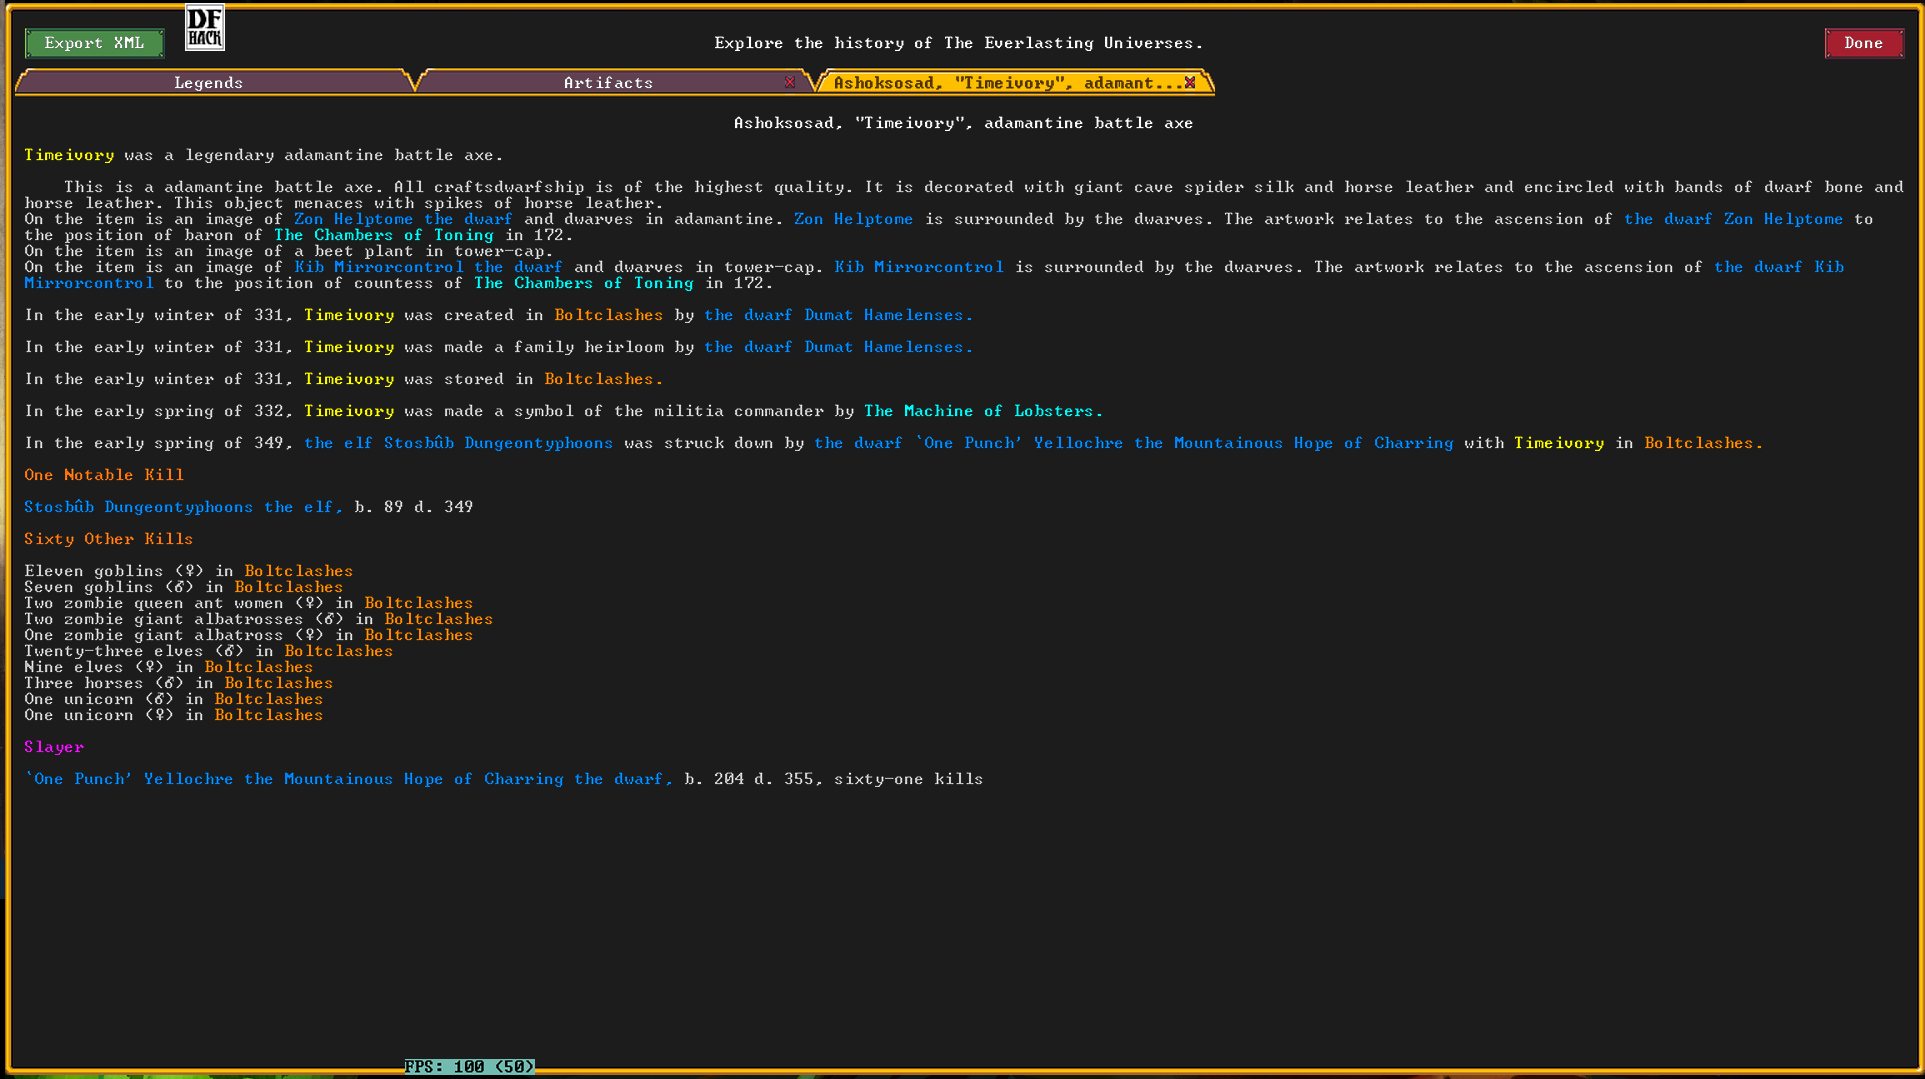Follow The Chambers of Toning link after 'countess of'
The height and width of the screenshot is (1079, 1925).
(x=584, y=283)
